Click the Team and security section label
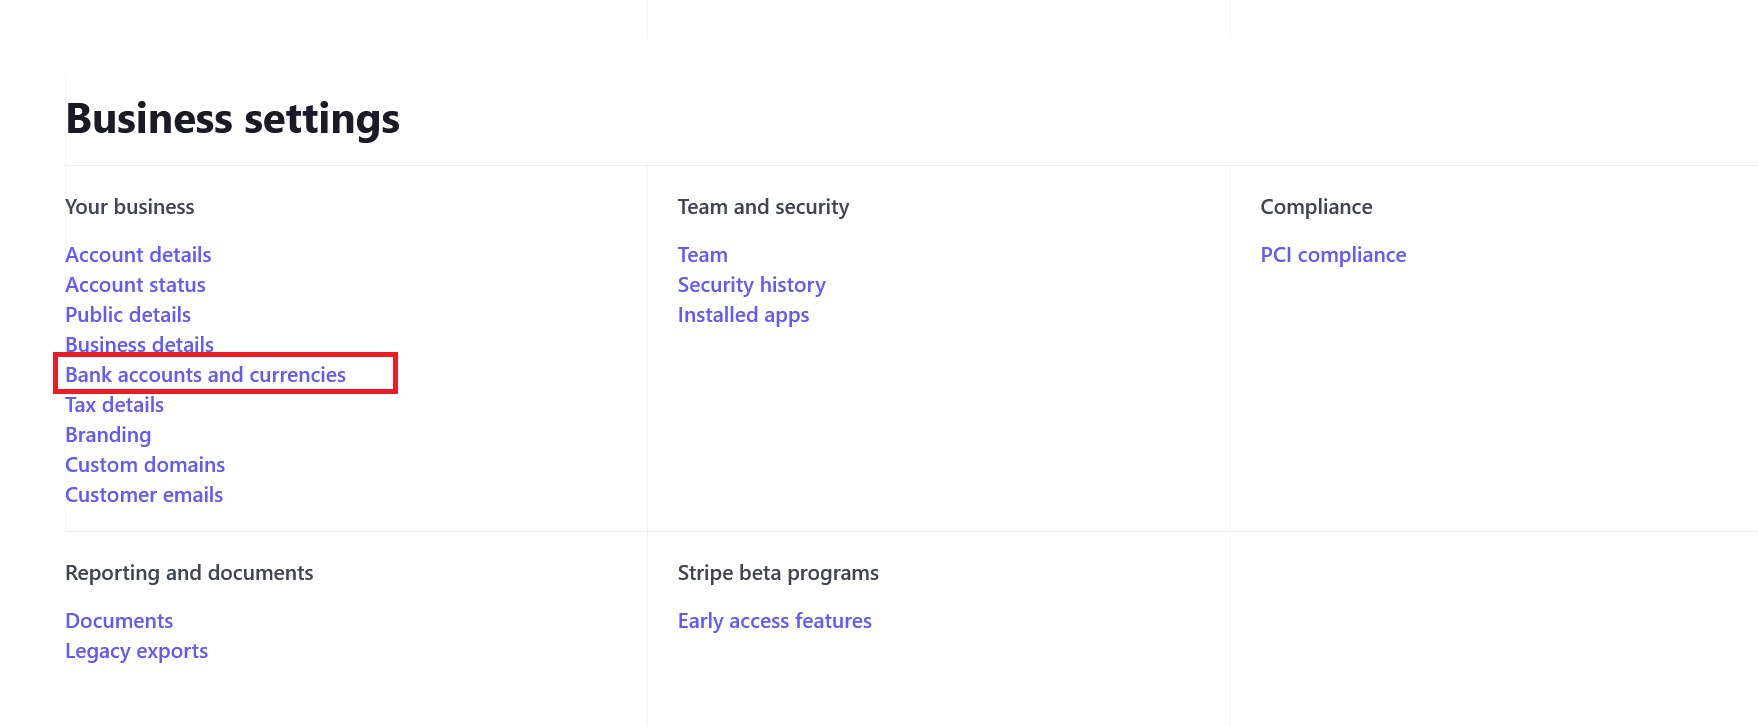 click(x=763, y=207)
